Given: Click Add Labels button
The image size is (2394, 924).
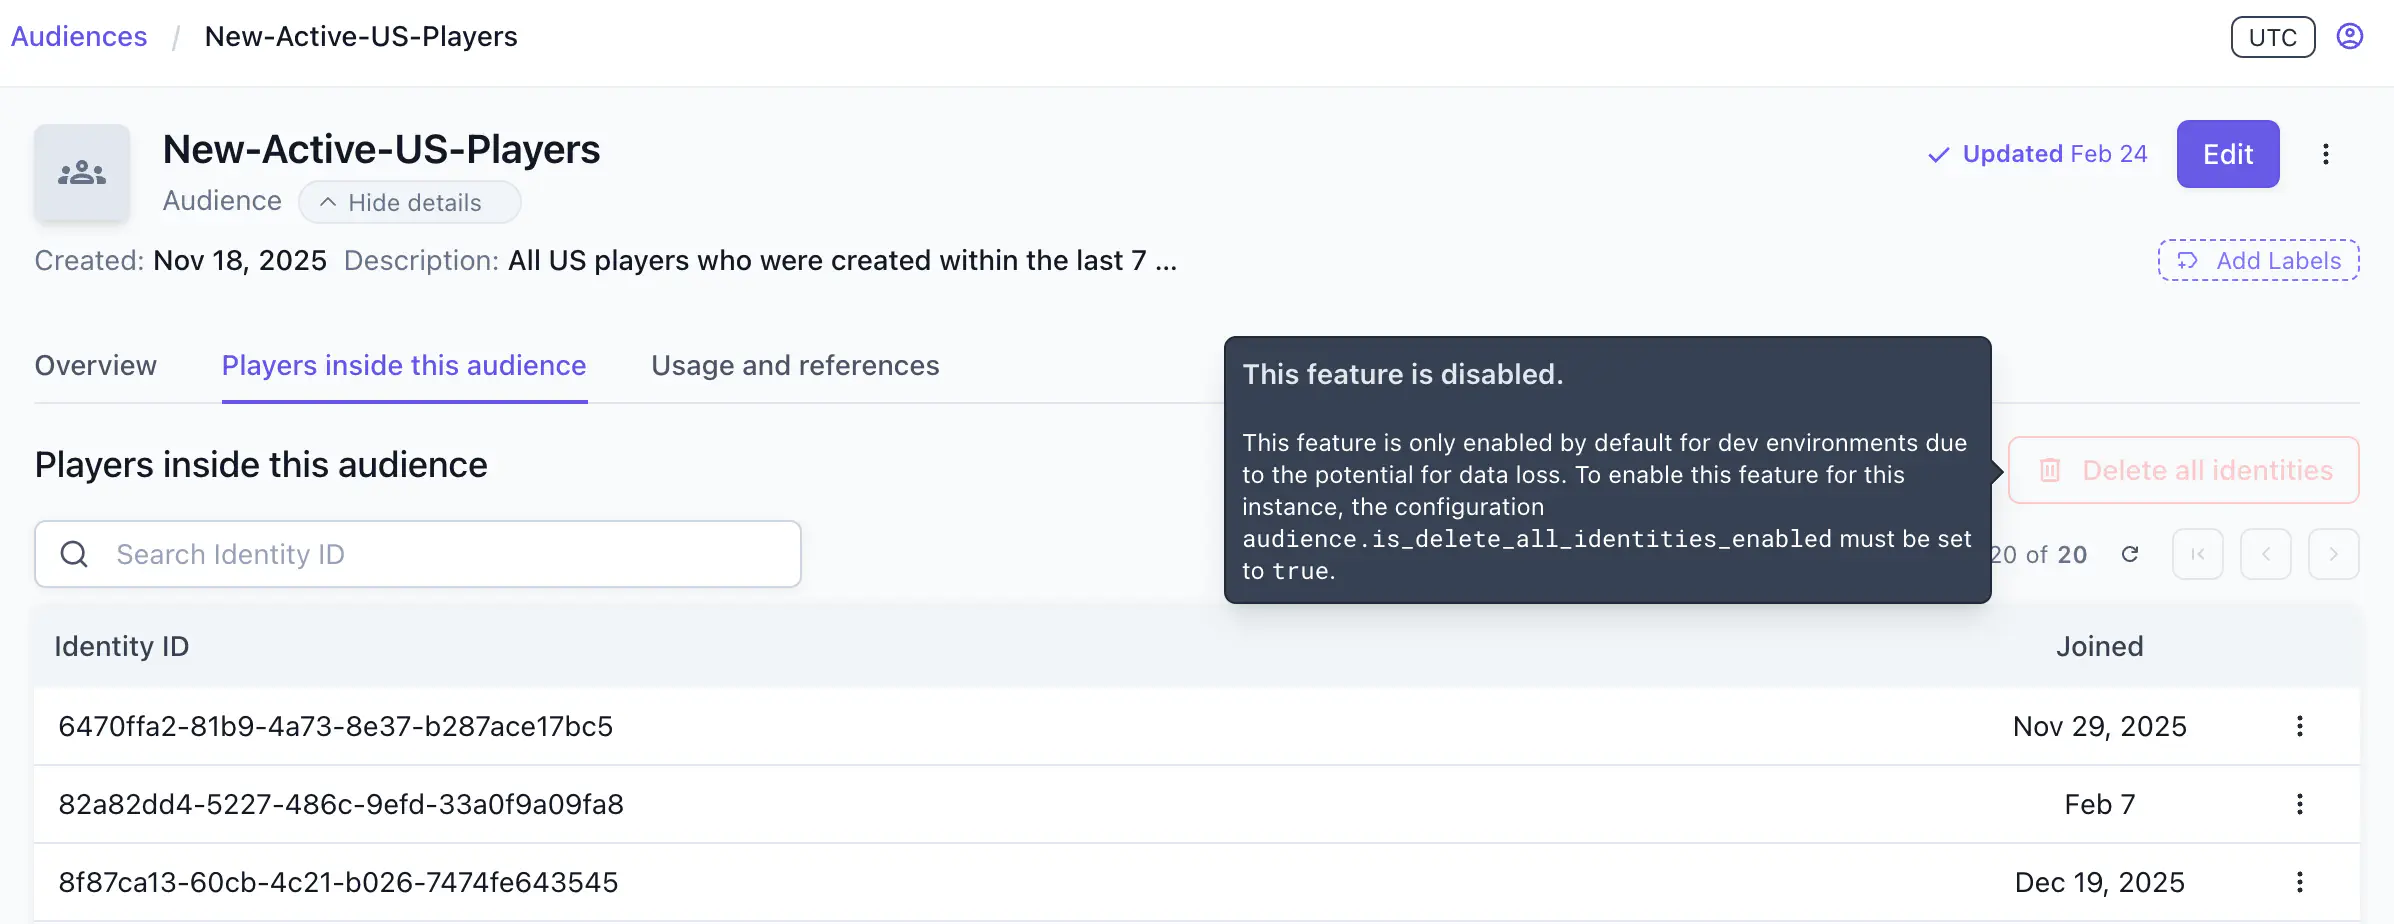Looking at the screenshot, I should click(2258, 260).
